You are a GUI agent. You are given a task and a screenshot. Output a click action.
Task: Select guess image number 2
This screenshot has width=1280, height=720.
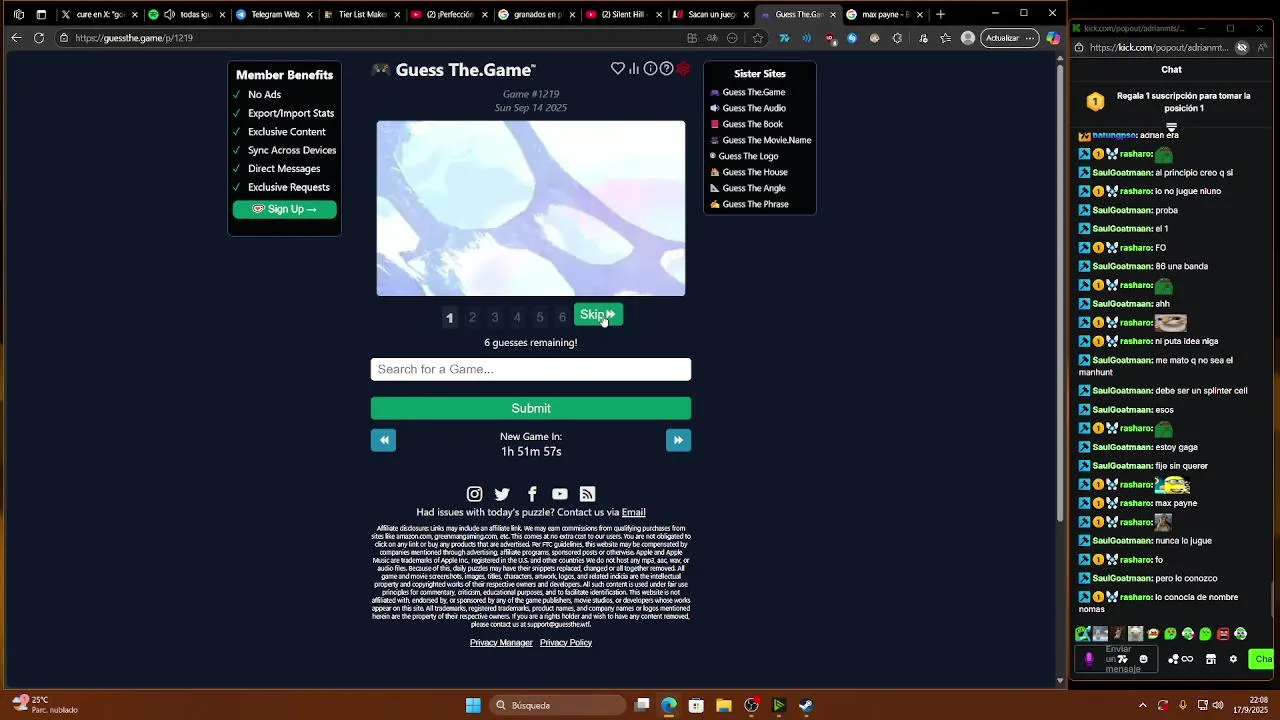tap(472, 318)
